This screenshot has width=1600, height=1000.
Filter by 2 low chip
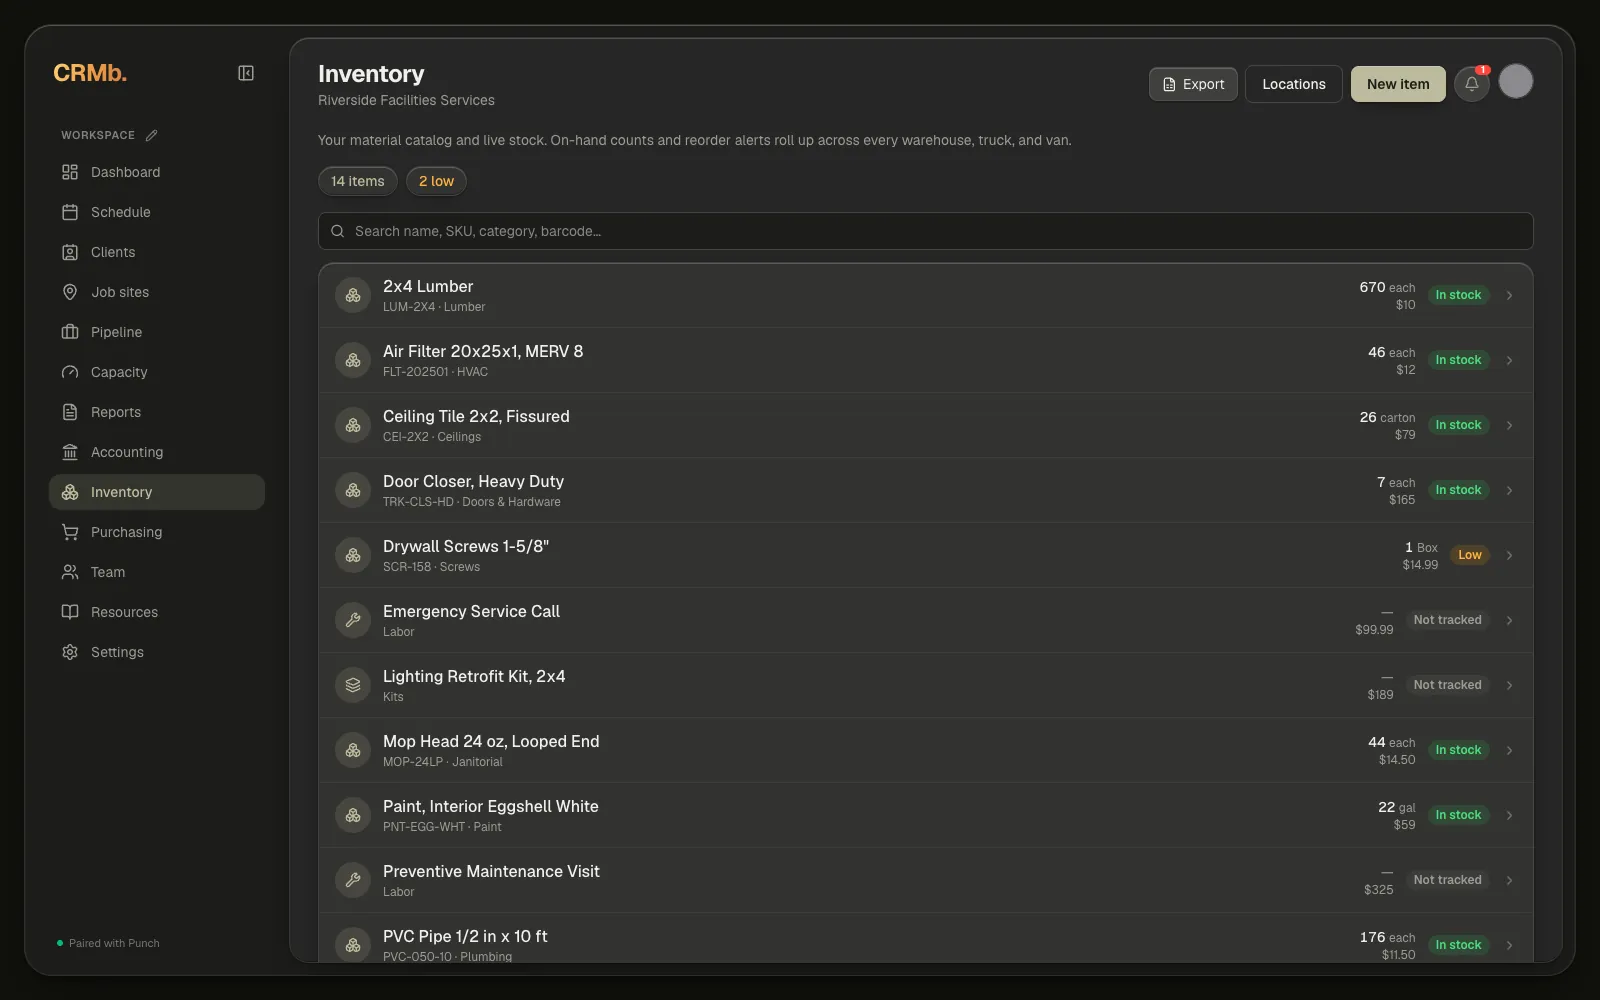click(x=436, y=181)
